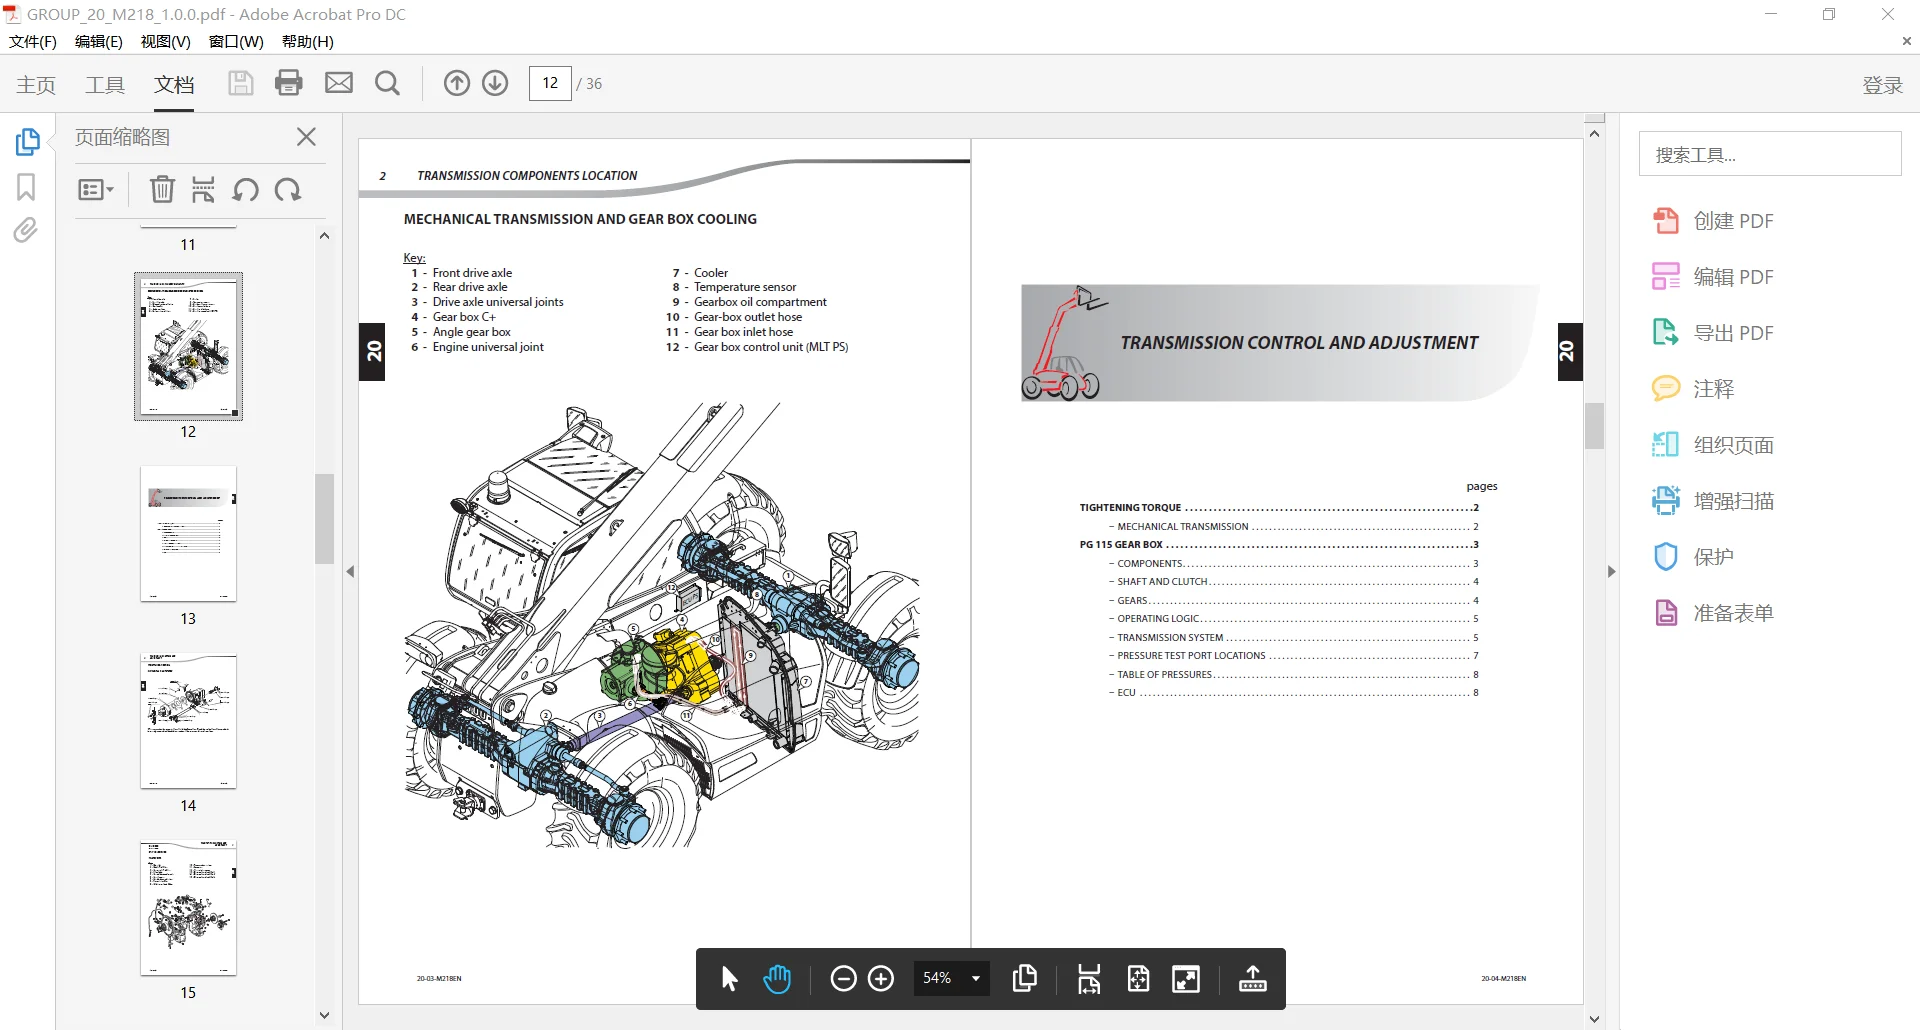Image resolution: width=1920 pixels, height=1030 pixels.
Task: Open the 帮助(H) menu
Action: 308,41
